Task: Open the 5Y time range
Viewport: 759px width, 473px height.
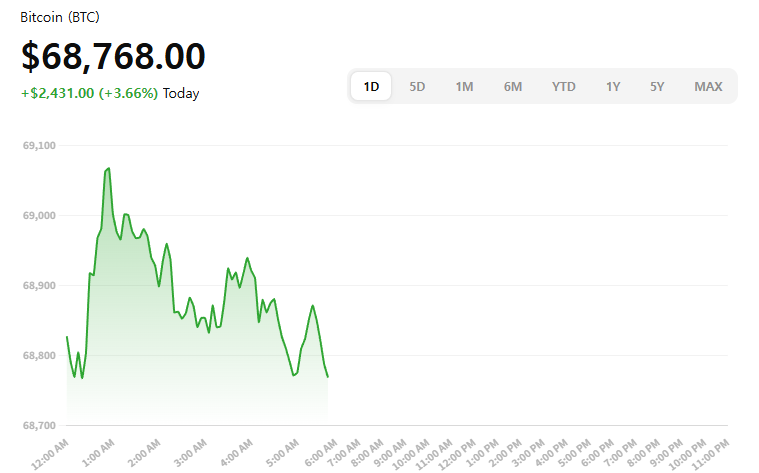Action: click(657, 86)
